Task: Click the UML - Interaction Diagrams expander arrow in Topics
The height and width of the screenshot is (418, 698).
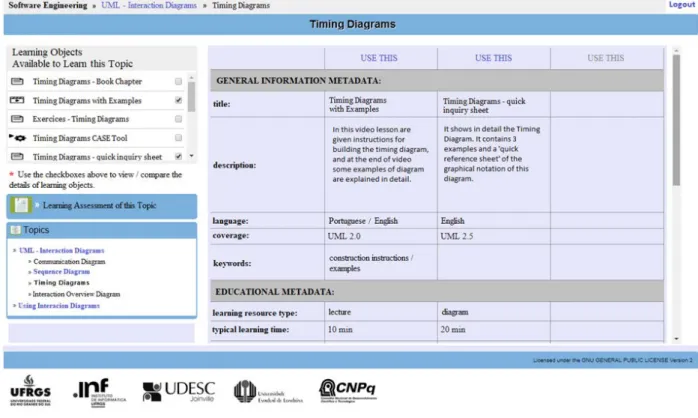Action: coord(15,251)
